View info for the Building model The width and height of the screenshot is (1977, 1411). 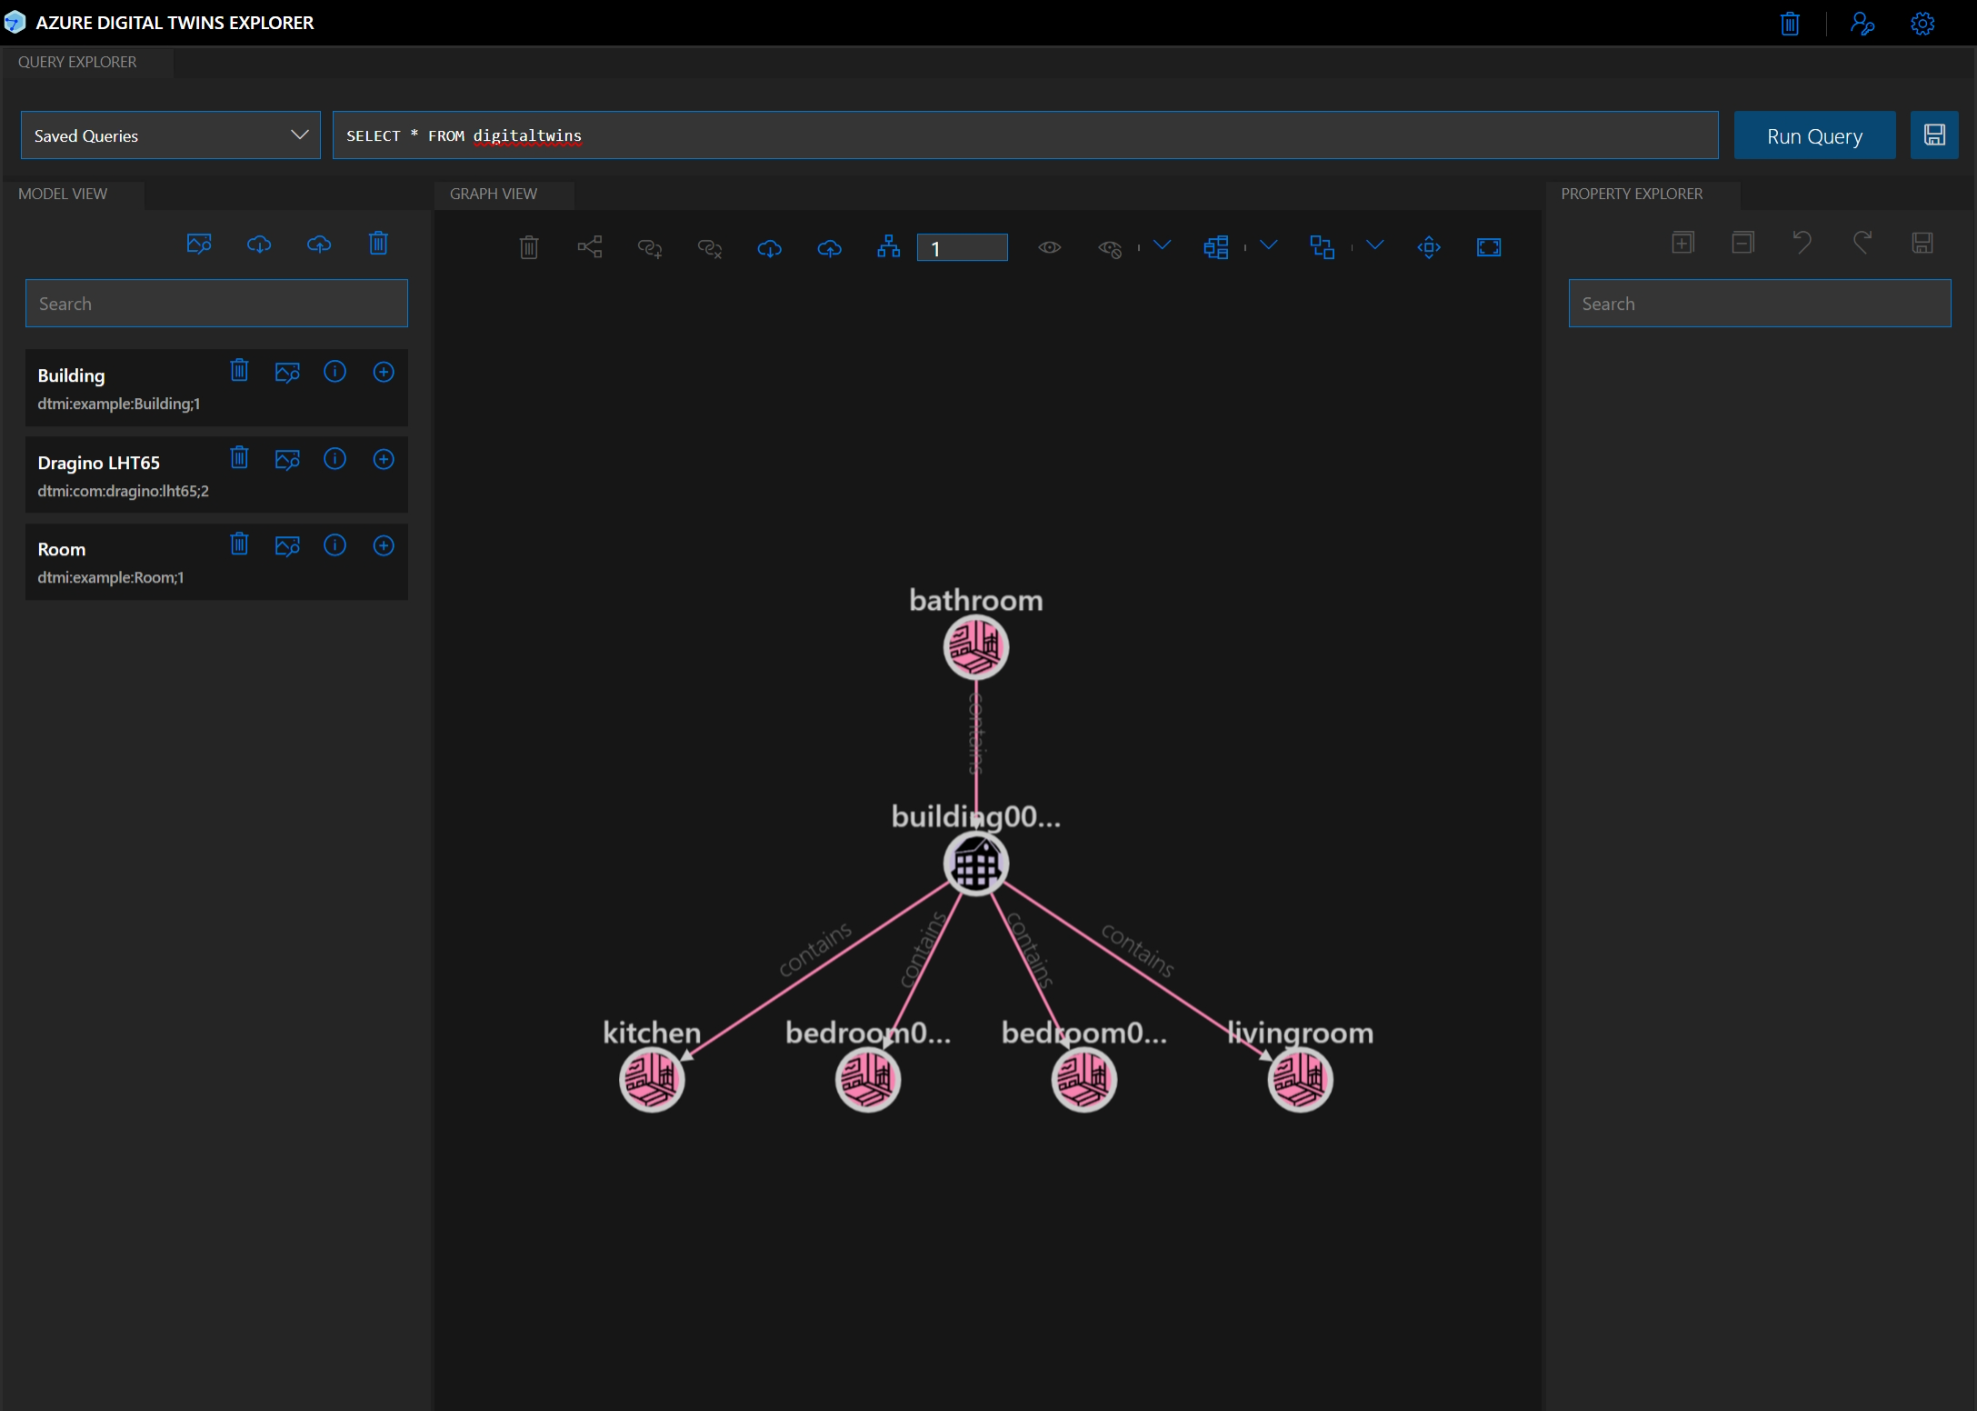coord(335,372)
